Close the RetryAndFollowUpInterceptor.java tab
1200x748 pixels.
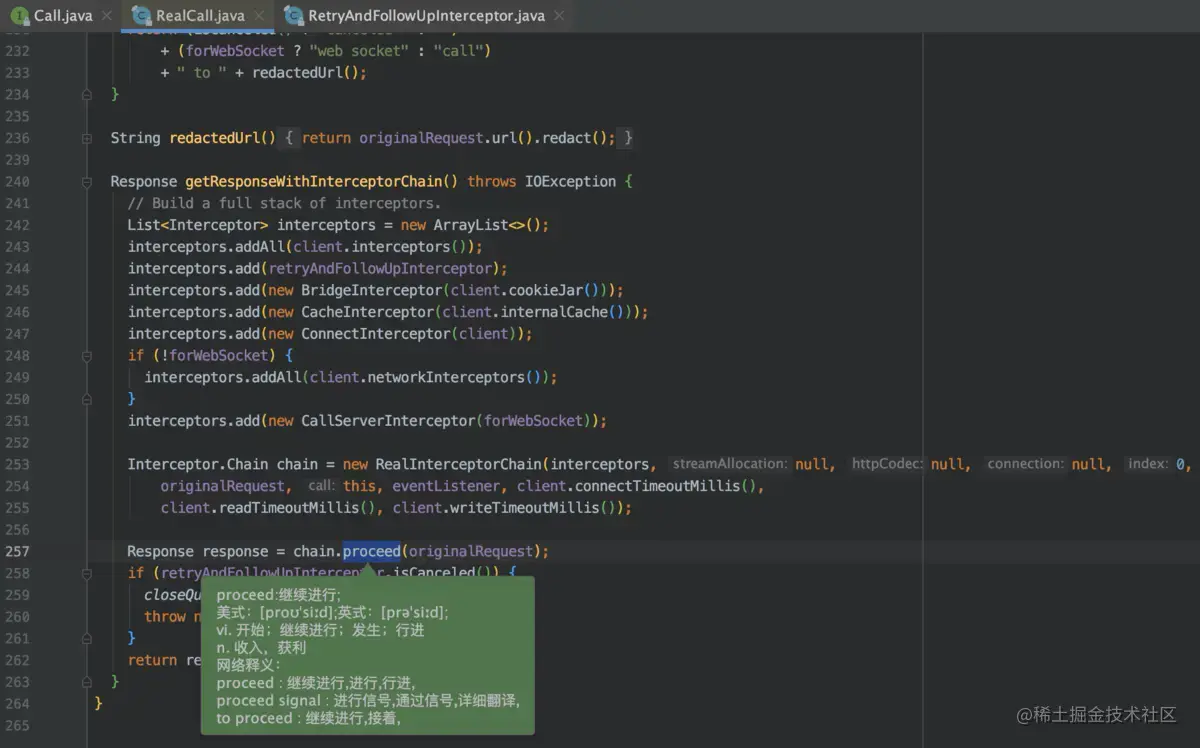click(x=559, y=16)
